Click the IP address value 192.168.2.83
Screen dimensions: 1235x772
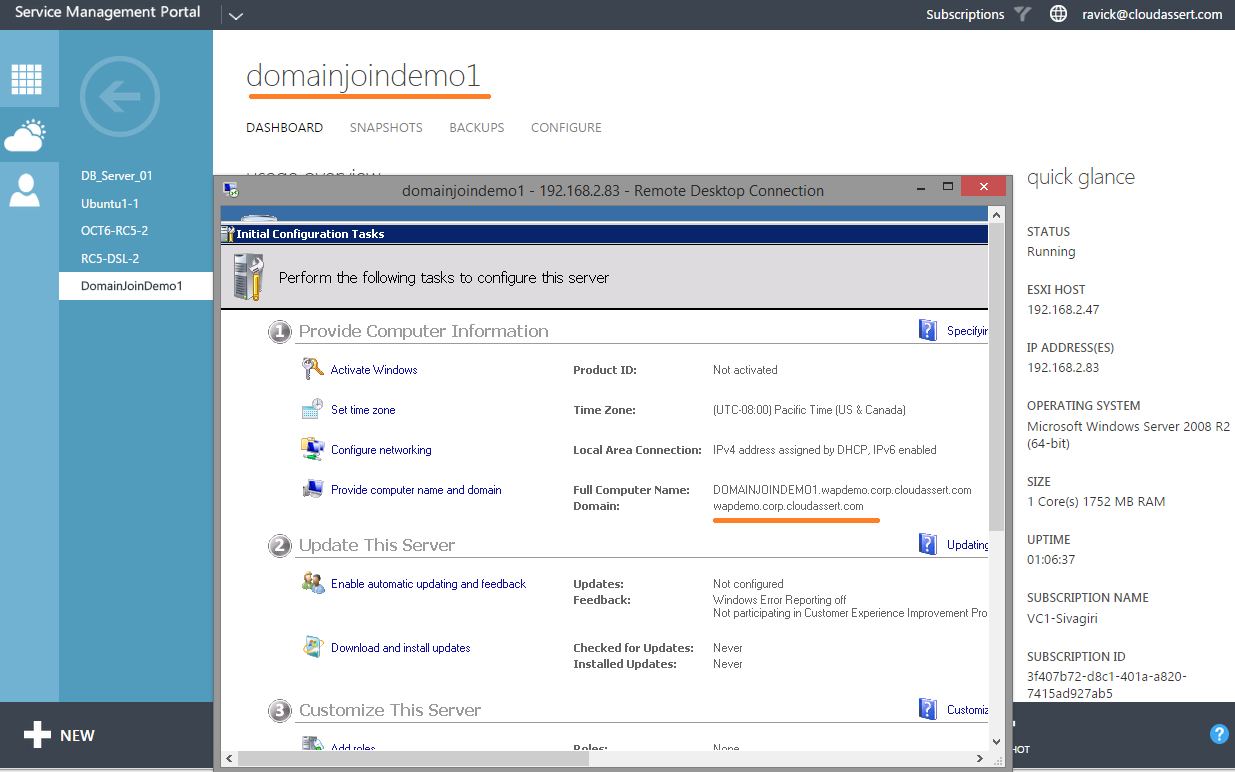tap(1063, 368)
